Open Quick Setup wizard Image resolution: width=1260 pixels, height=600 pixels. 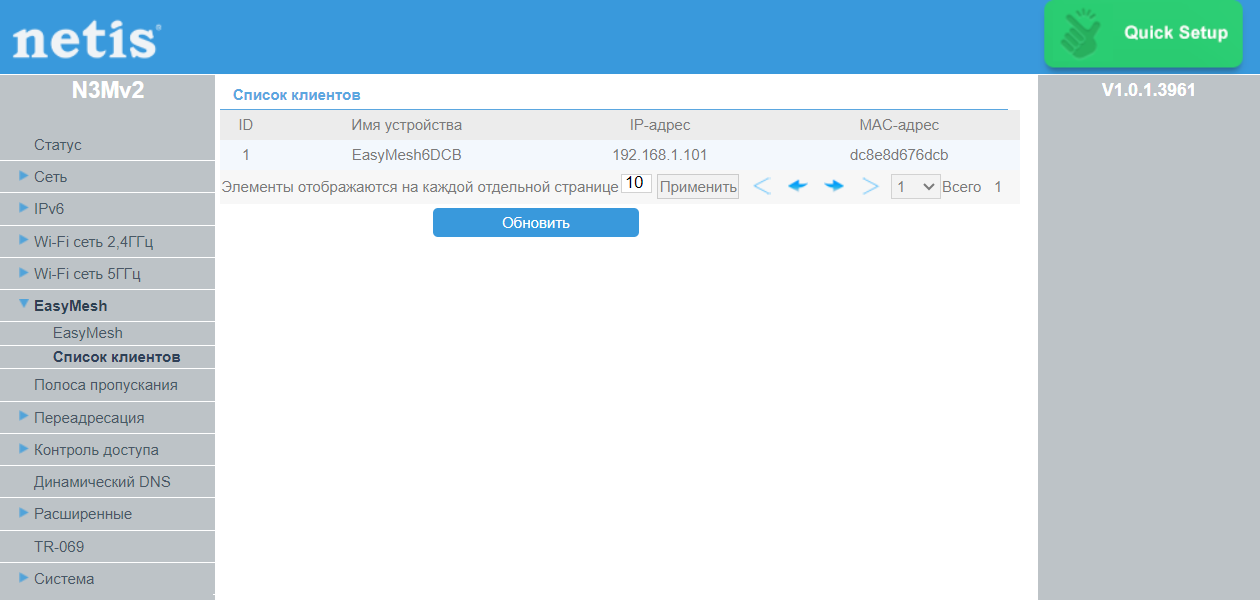1143,34
